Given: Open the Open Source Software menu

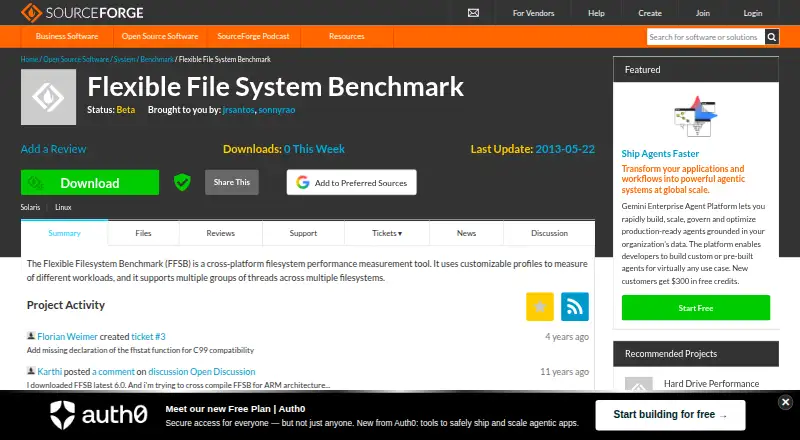Looking at the screenshot, I should click(x=160, y=36).
